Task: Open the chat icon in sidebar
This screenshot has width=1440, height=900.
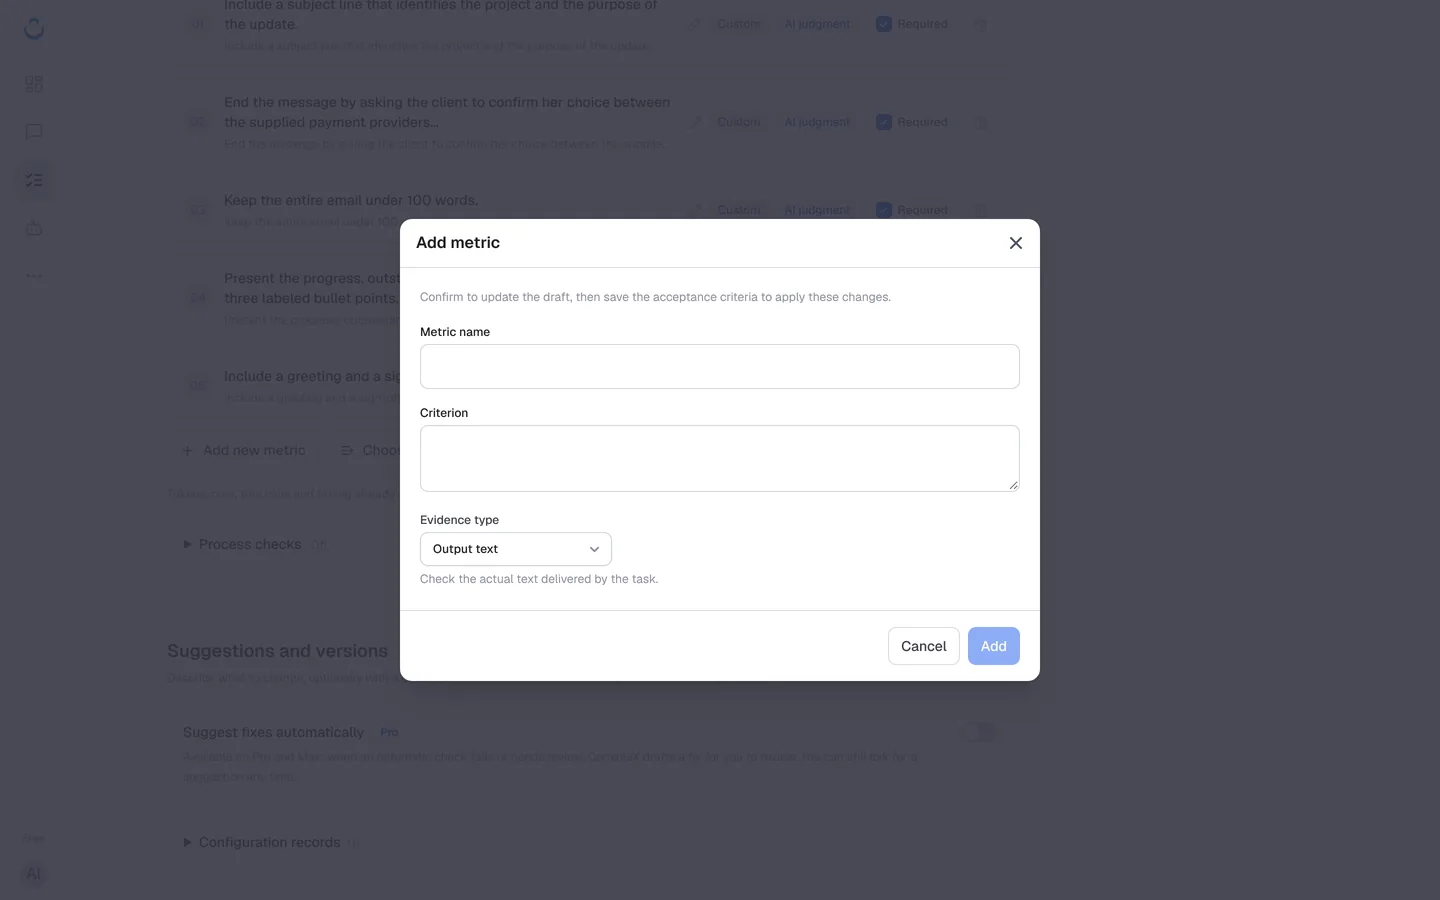Action: coord(34,132)
